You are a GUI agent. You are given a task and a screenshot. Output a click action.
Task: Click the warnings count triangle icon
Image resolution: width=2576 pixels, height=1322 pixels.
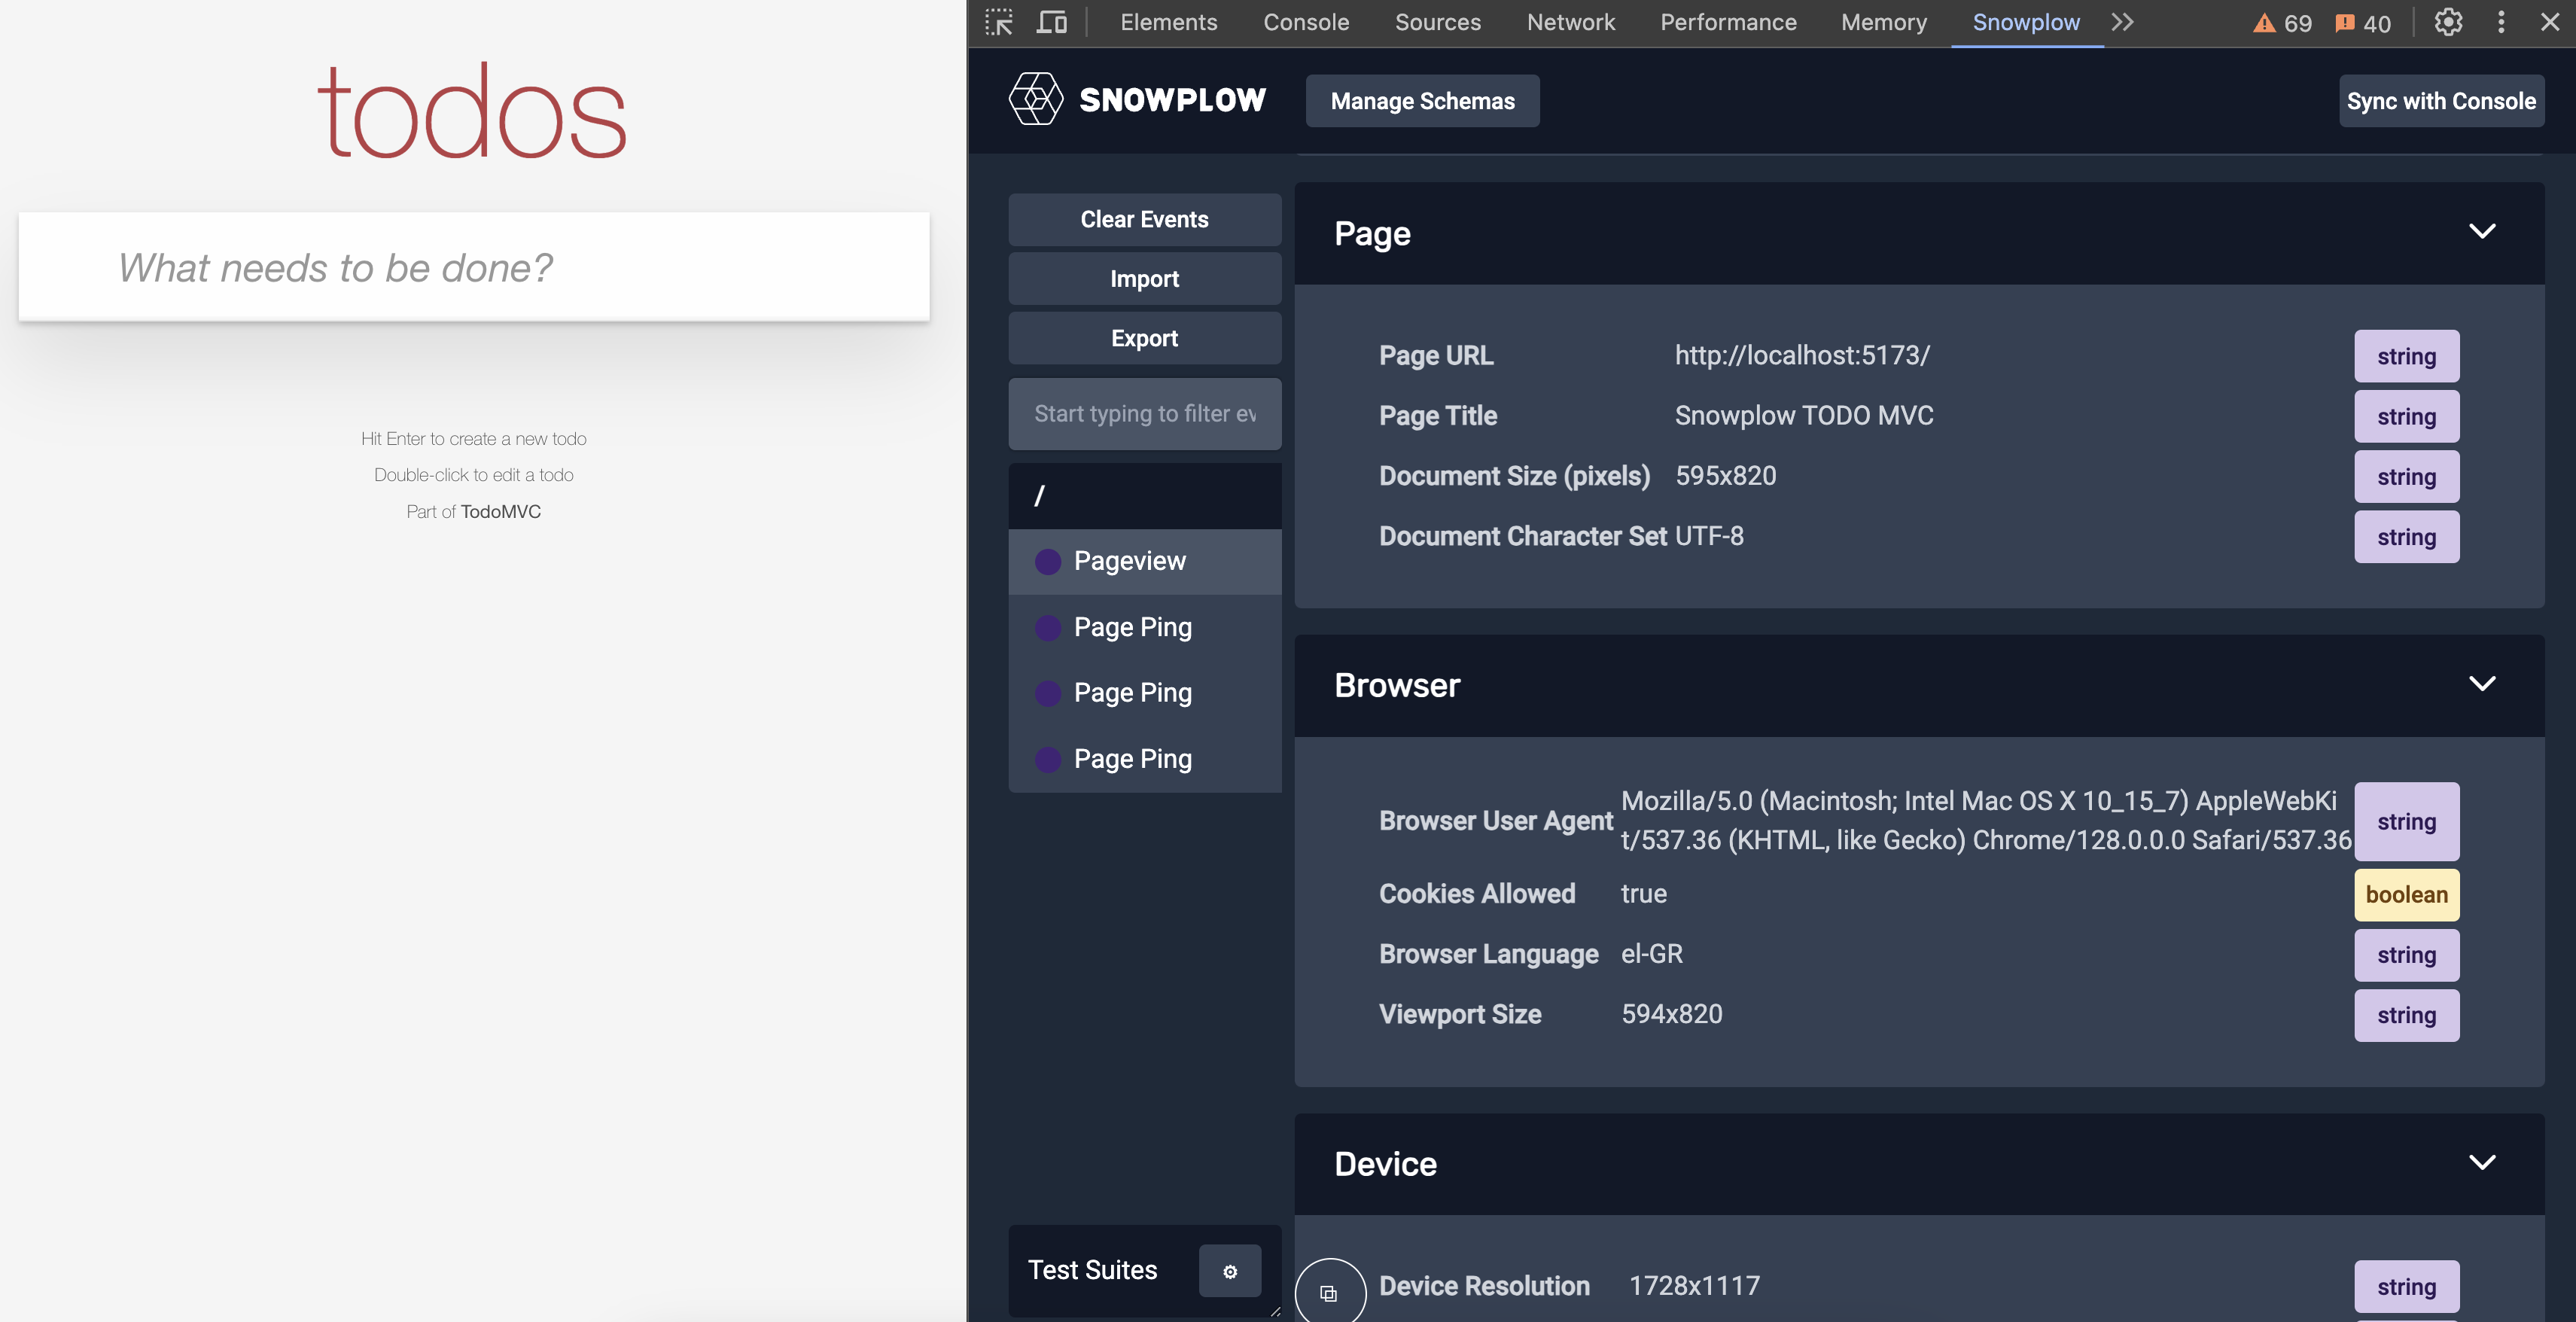(x=2263, y=23)
